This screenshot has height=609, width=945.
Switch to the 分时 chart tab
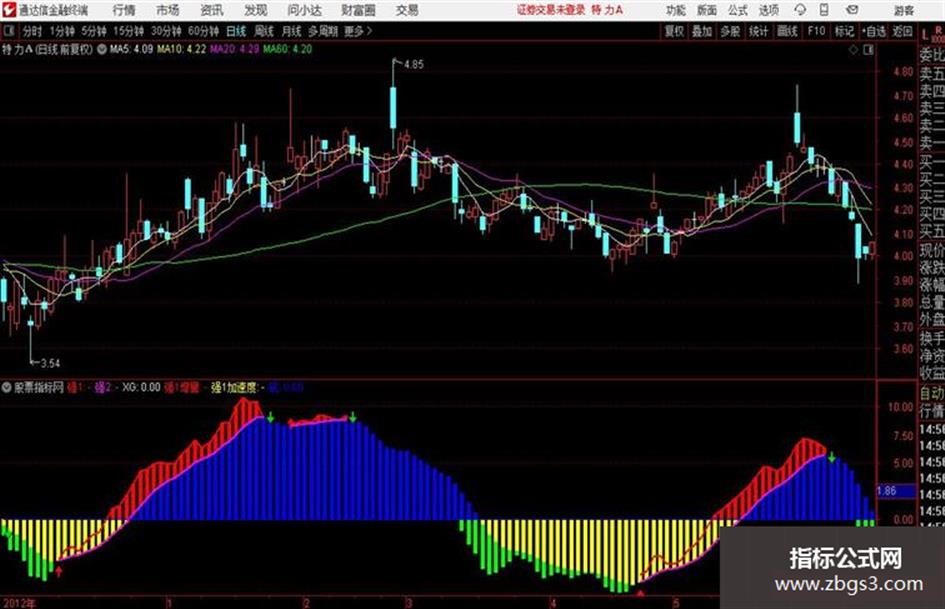32,31
